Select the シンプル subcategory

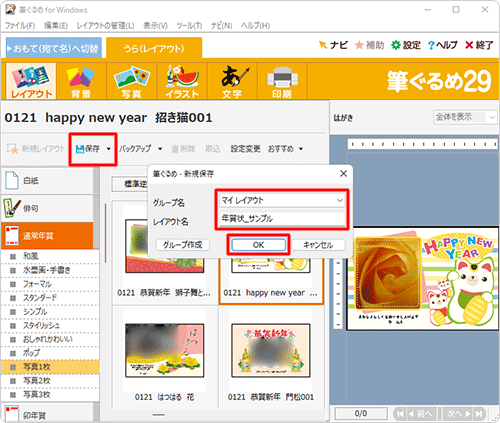point(50,312)
